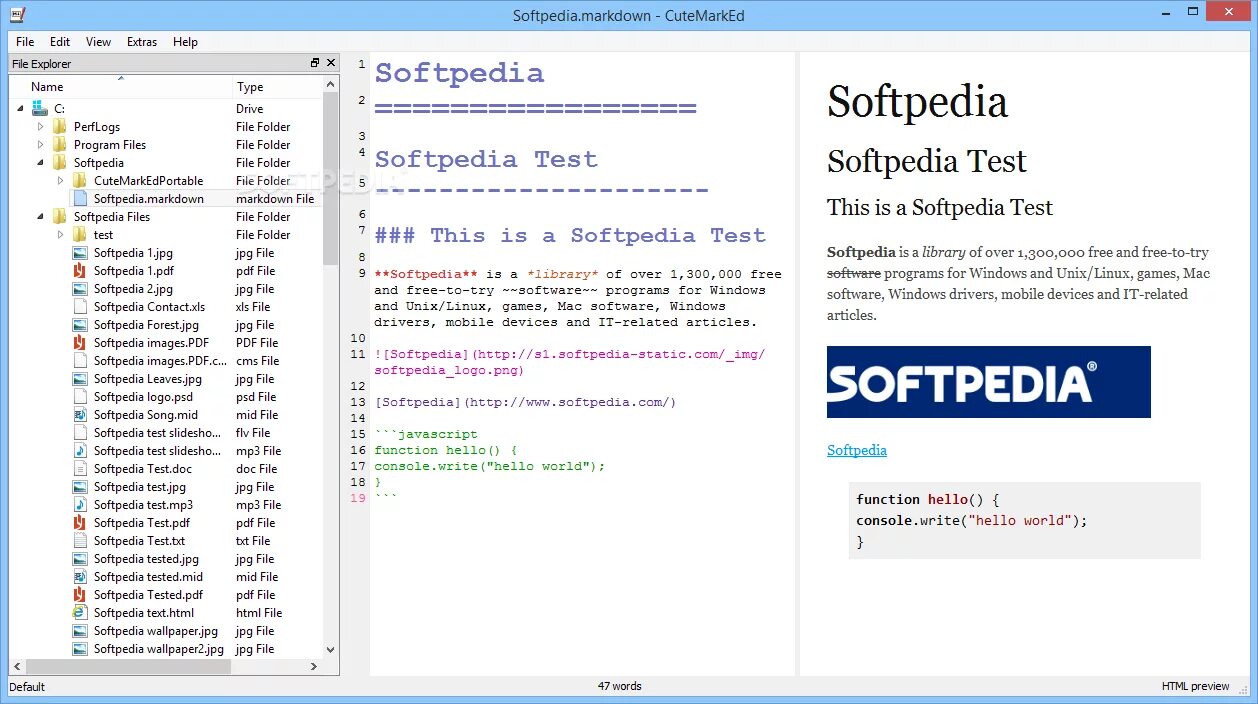
Task: Click the Softpedia test.jpg image icon
Action: [x=80, y=487]
